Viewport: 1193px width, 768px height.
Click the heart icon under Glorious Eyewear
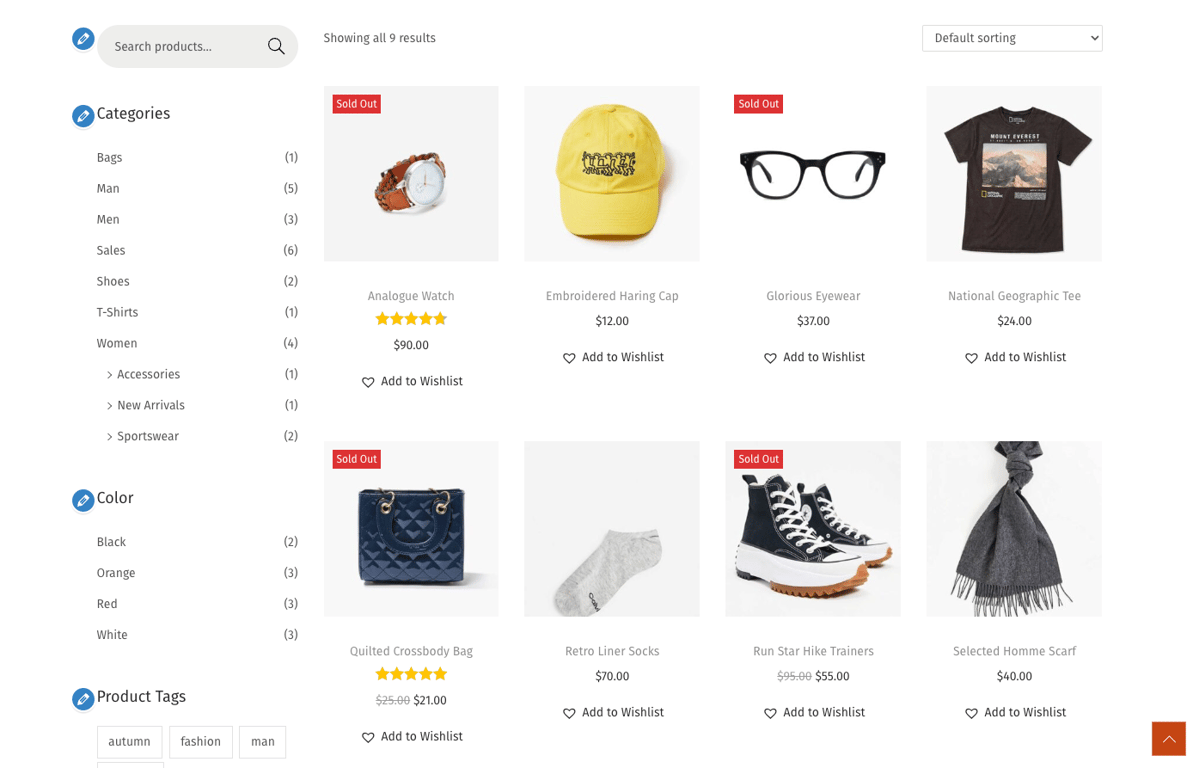pos(770,357)
